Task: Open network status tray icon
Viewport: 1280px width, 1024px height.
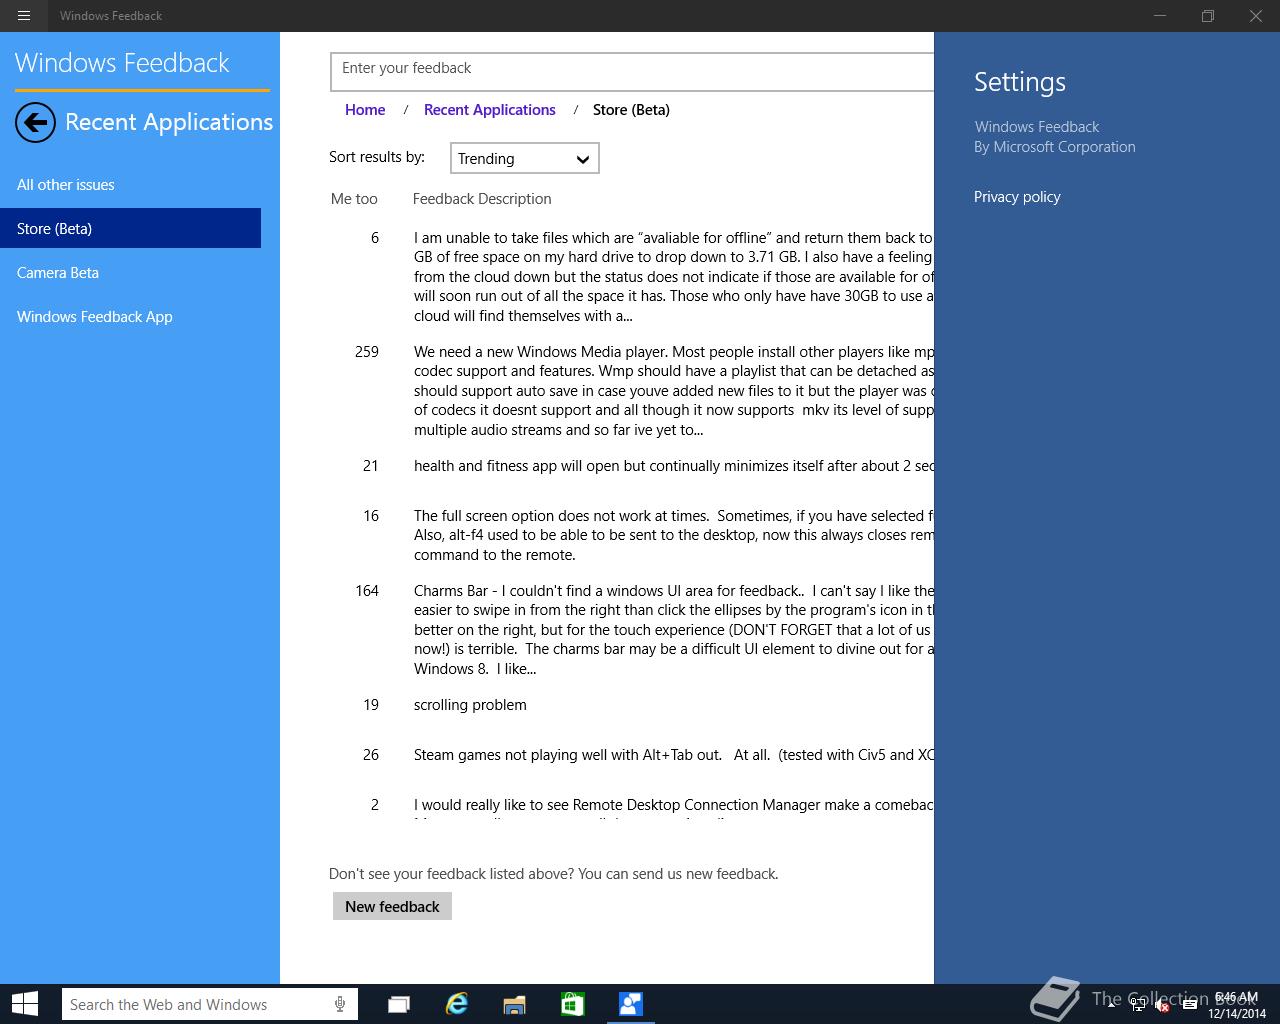Action: point(1136,1006)
